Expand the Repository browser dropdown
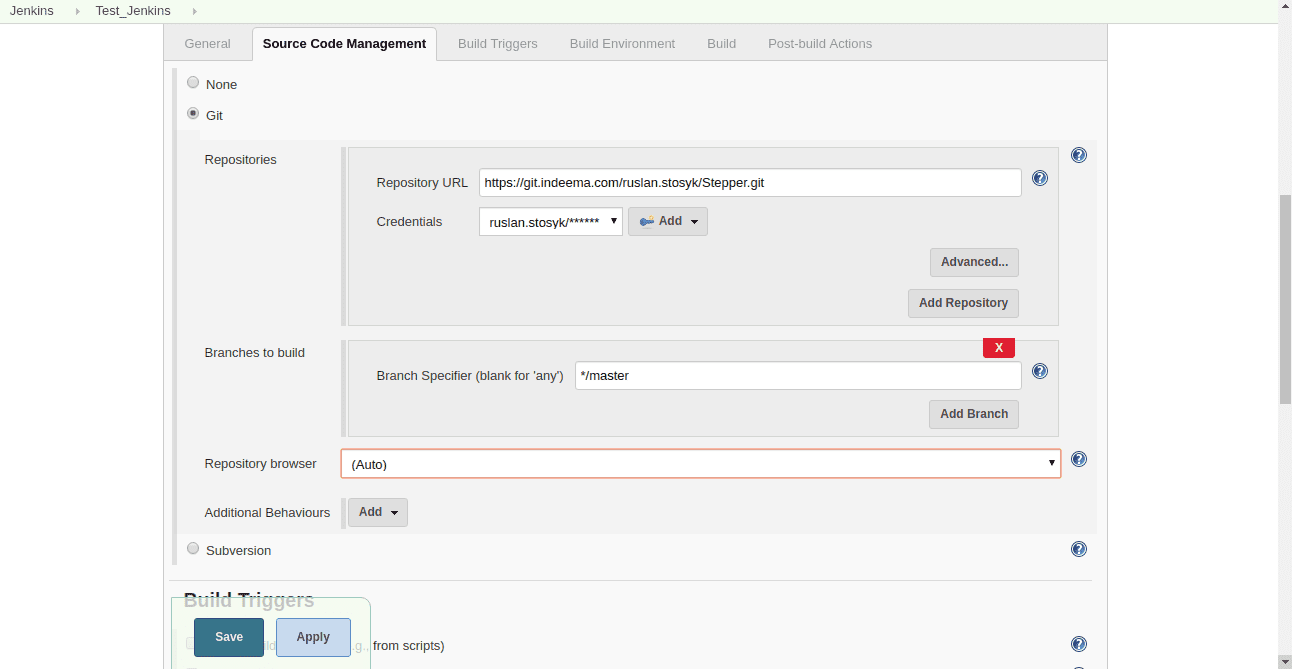Screen dimensions: 1292x669 click(x=700, y=464)
